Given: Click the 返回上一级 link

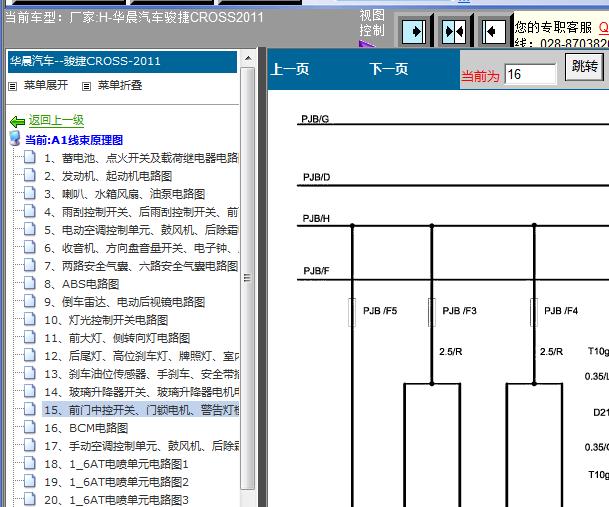Looking at the screenshot, I should [56, 120].
